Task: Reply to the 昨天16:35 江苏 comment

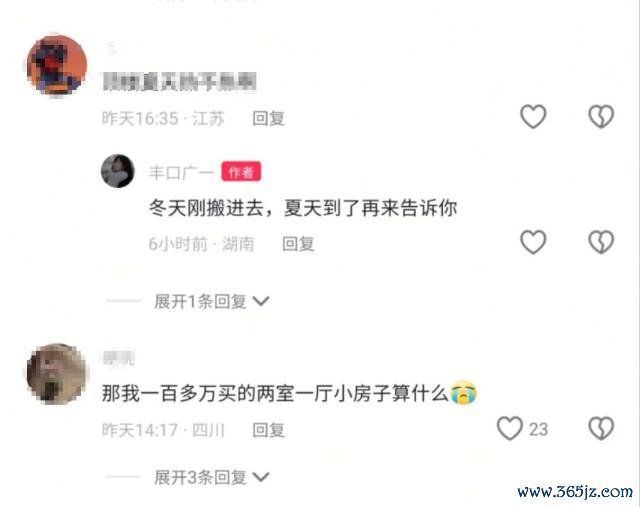Action: [x=268, y=118]
